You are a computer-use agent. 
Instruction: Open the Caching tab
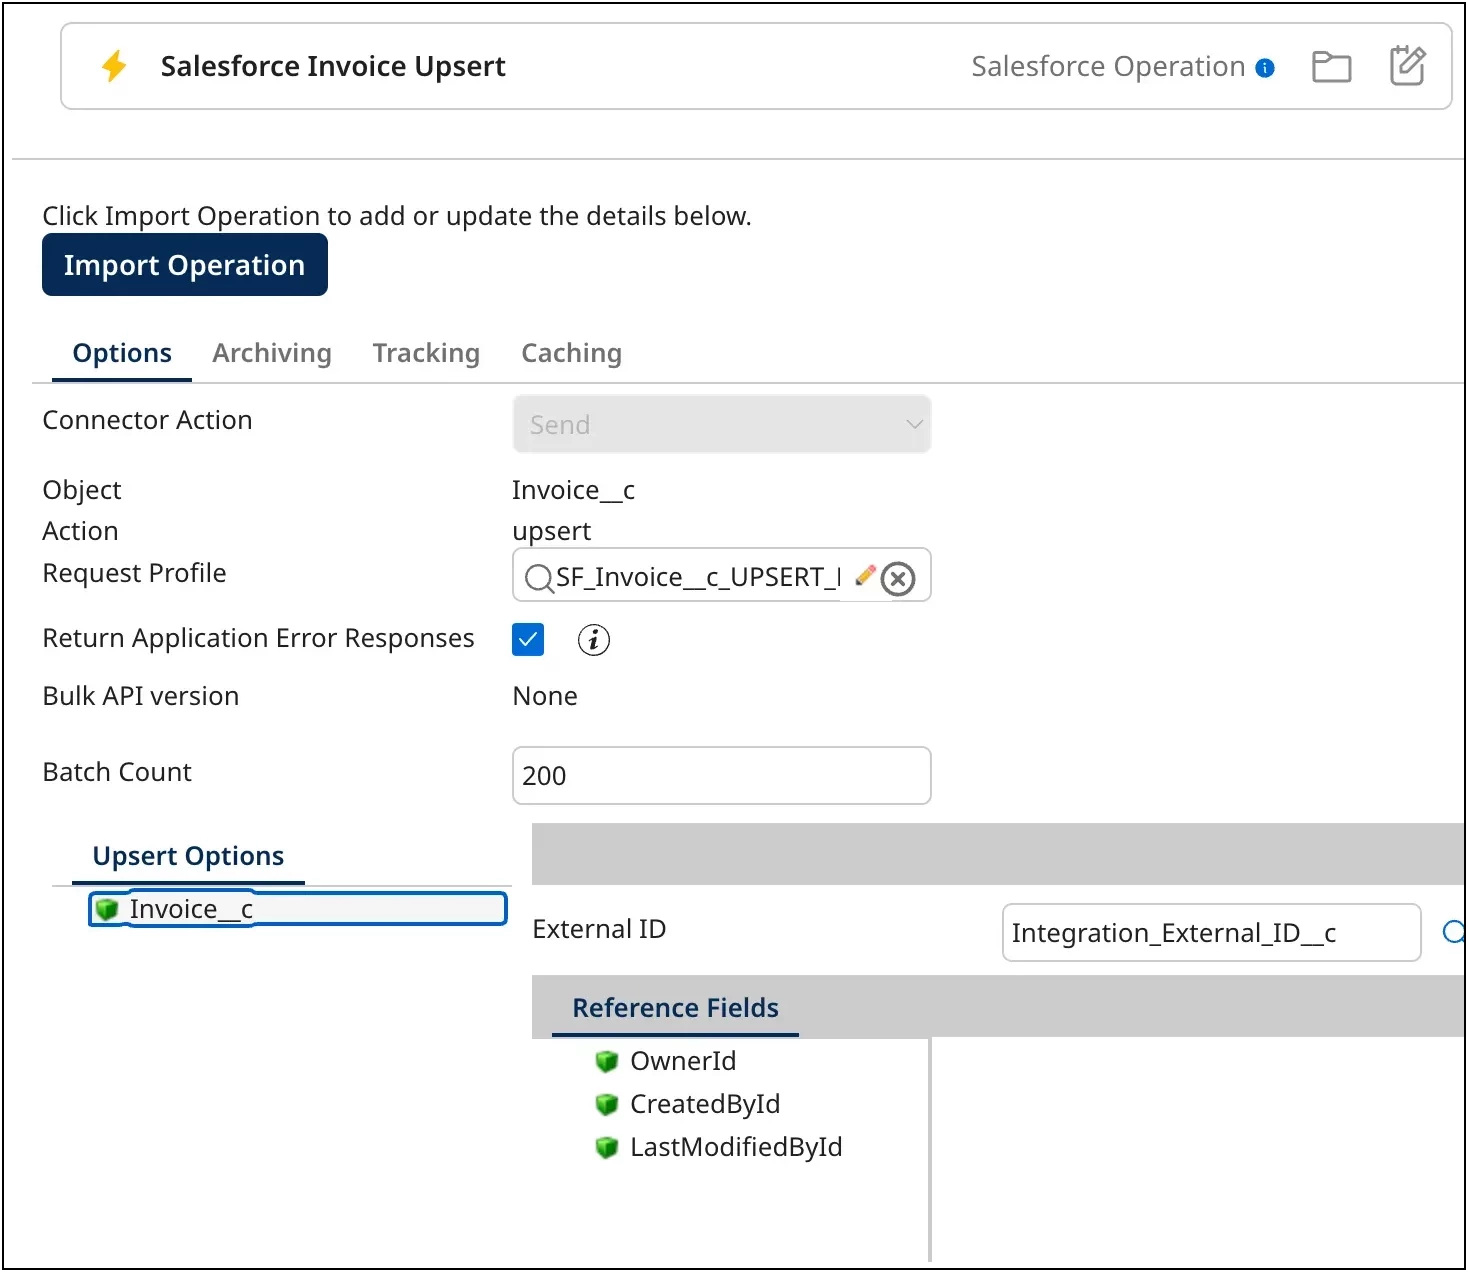tap(570, 352)
